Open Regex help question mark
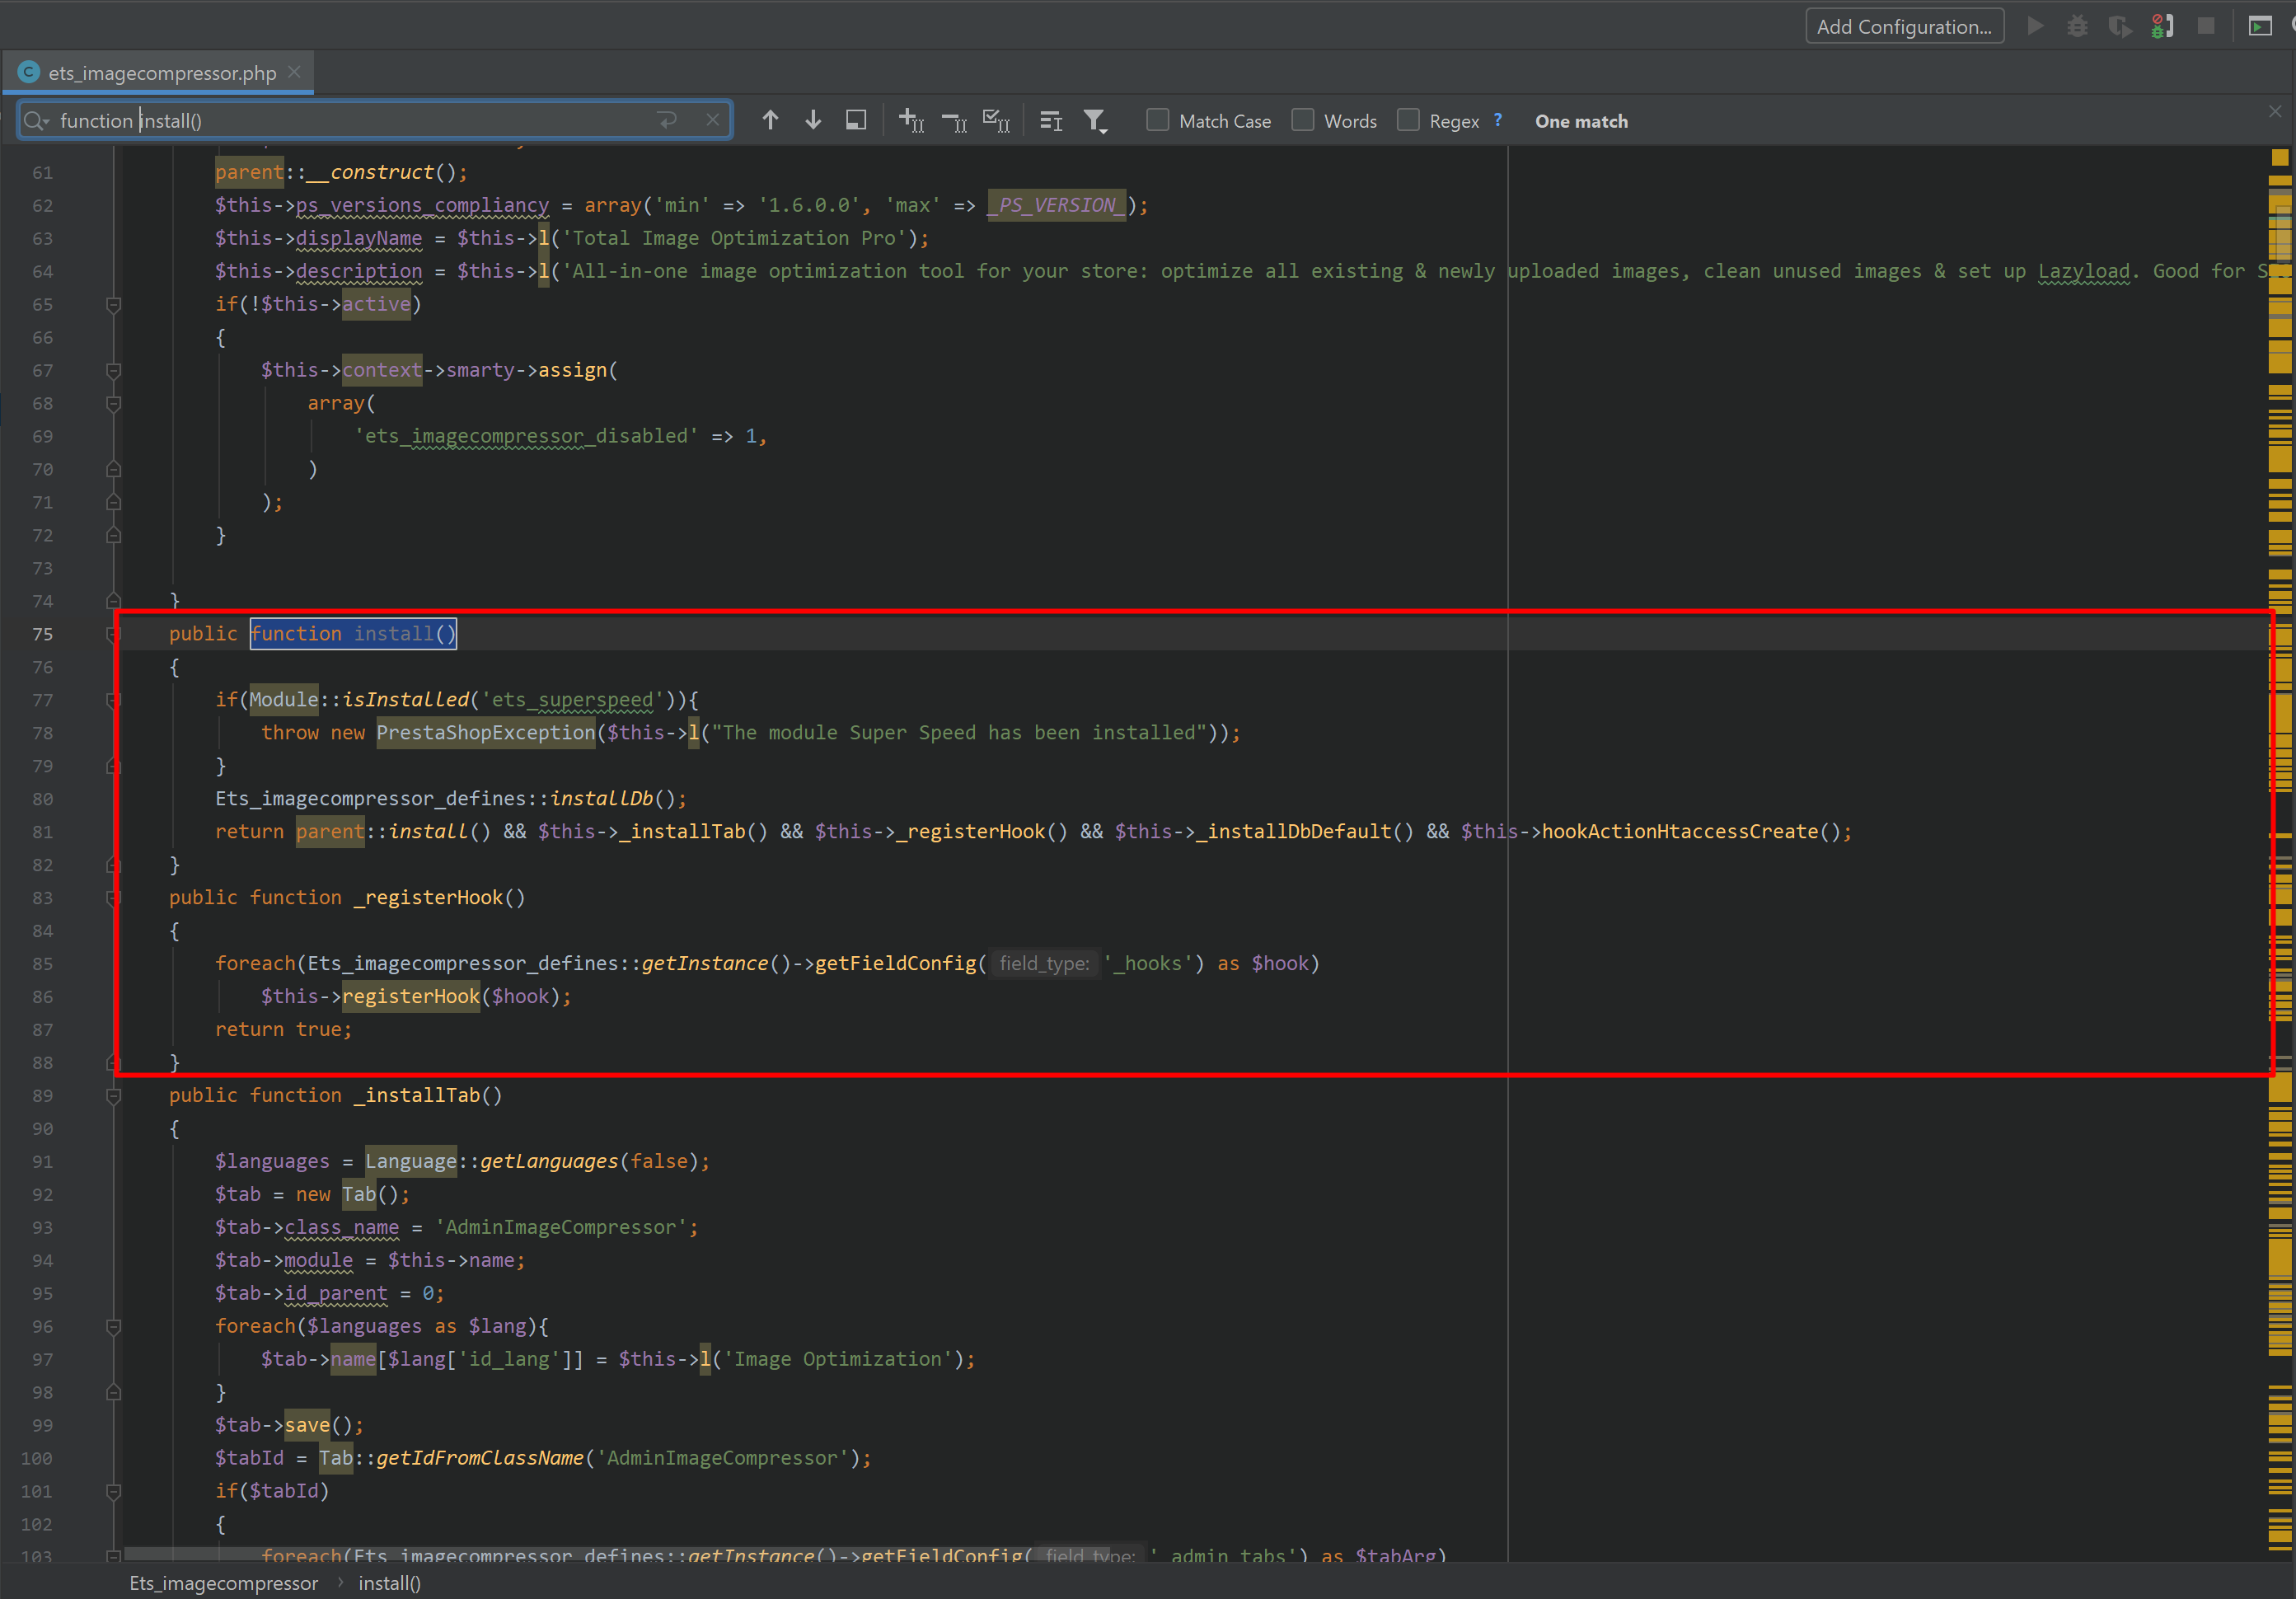This screenshot has height=1599, width=2296. [x=1498, y=120]
